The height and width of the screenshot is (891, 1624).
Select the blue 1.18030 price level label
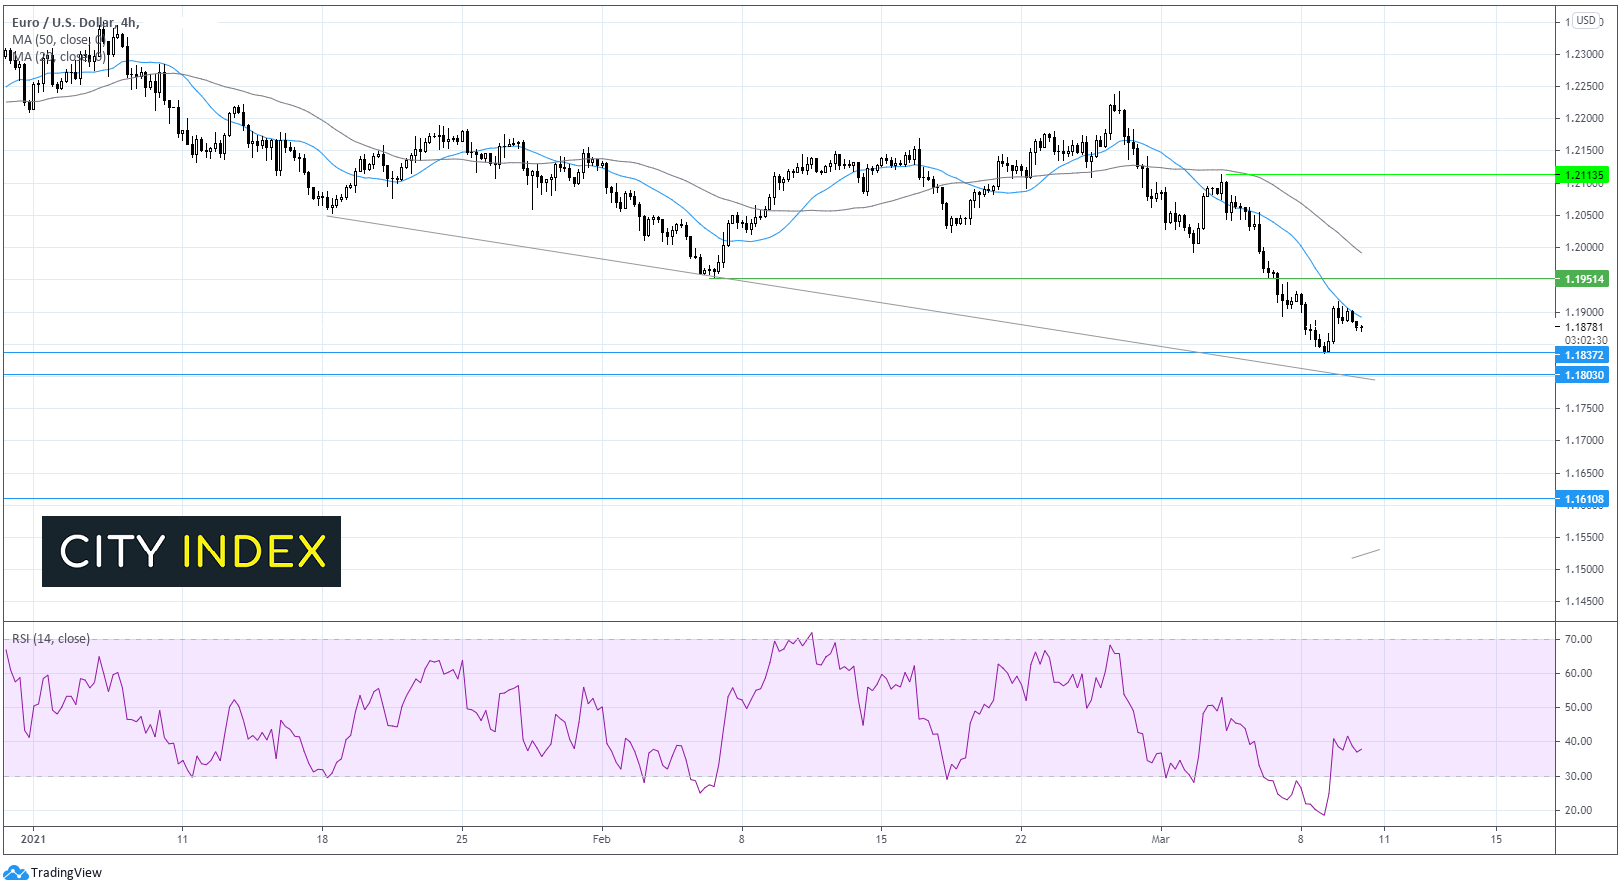tap(1583, 375)
